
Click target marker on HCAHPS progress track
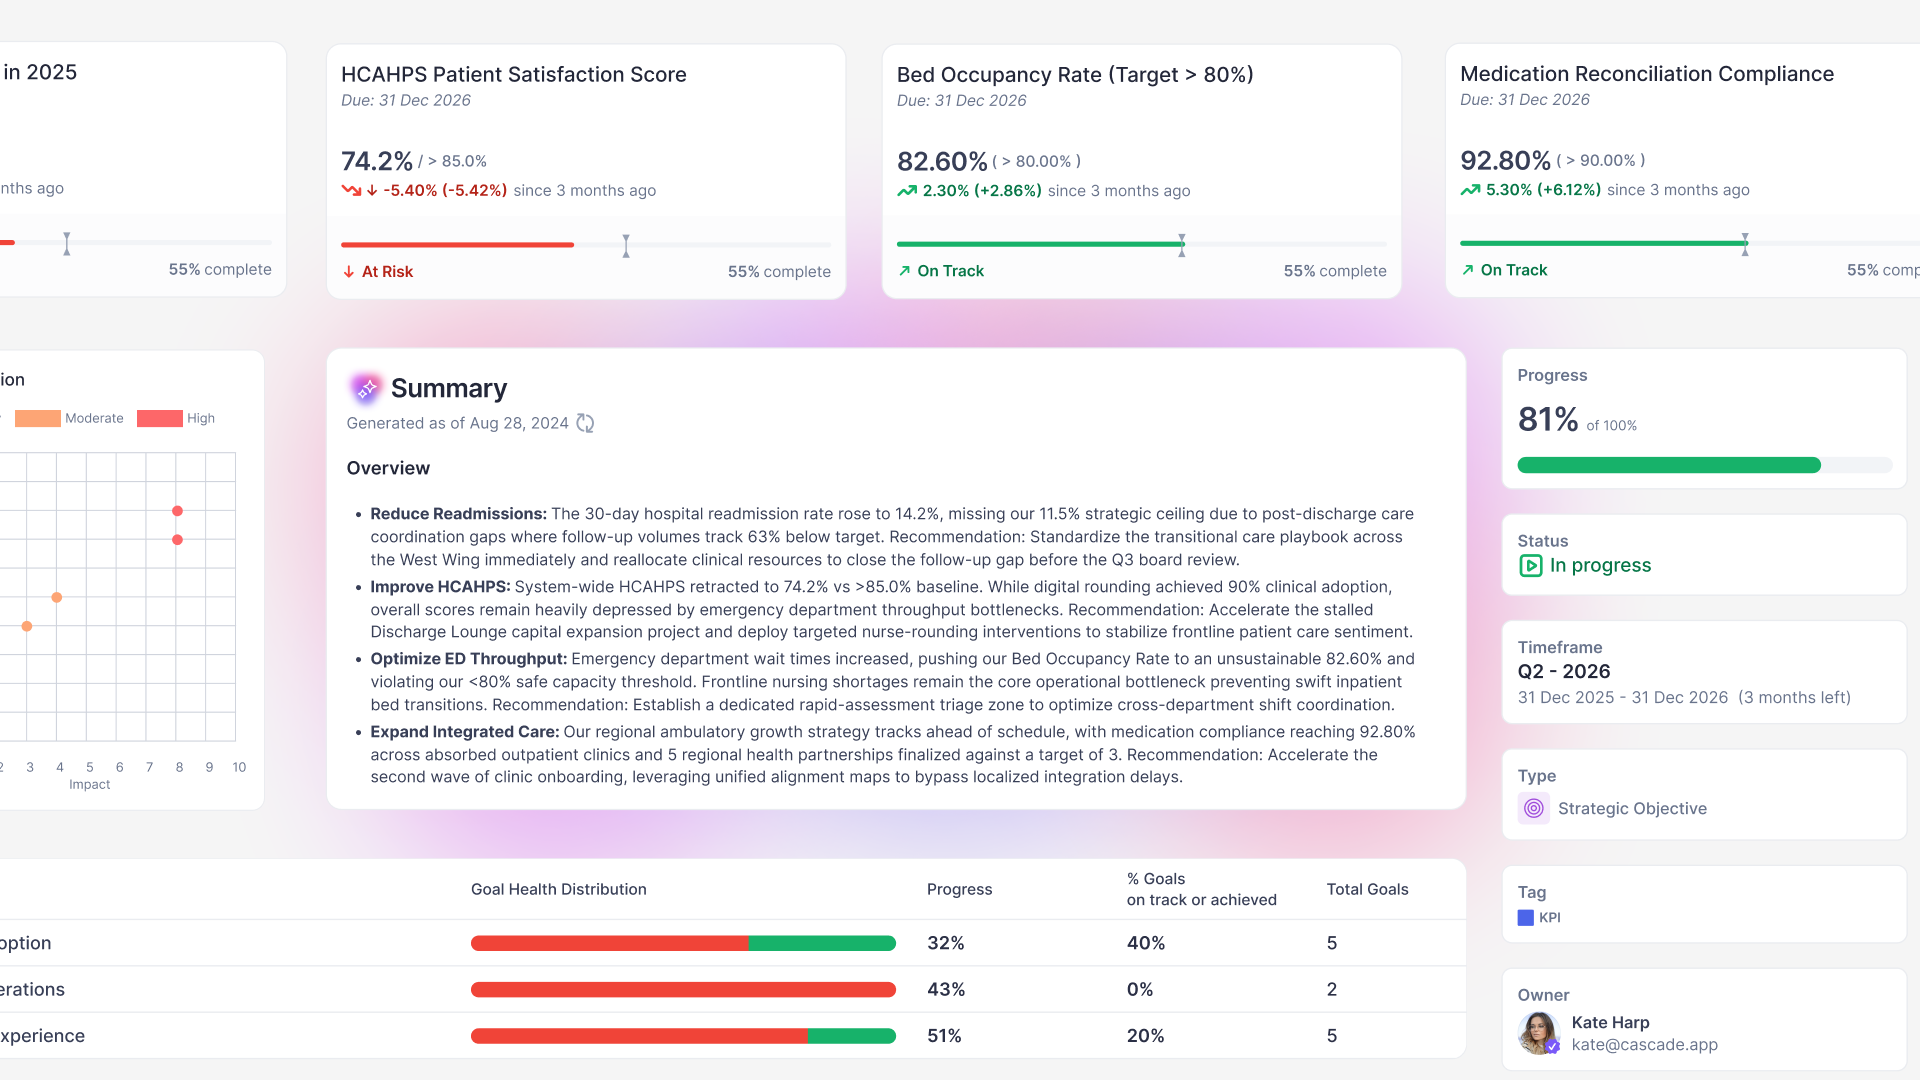(626, 246)
